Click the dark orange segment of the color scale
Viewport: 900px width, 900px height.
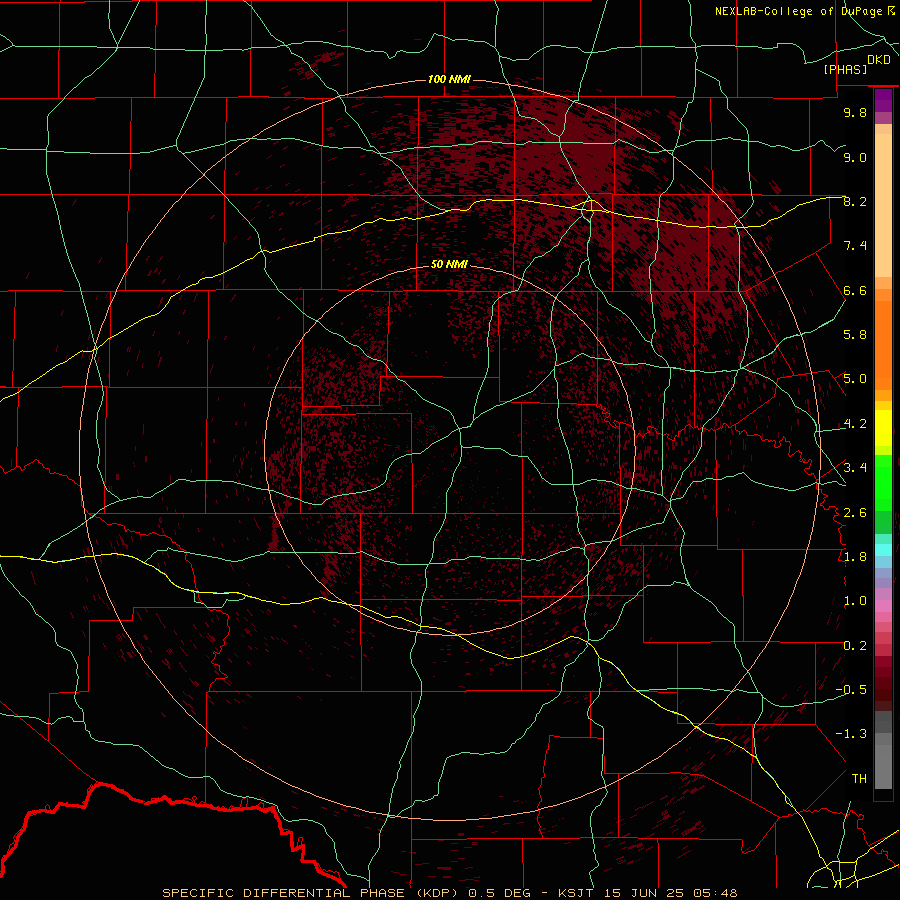[x=883, y=346]
